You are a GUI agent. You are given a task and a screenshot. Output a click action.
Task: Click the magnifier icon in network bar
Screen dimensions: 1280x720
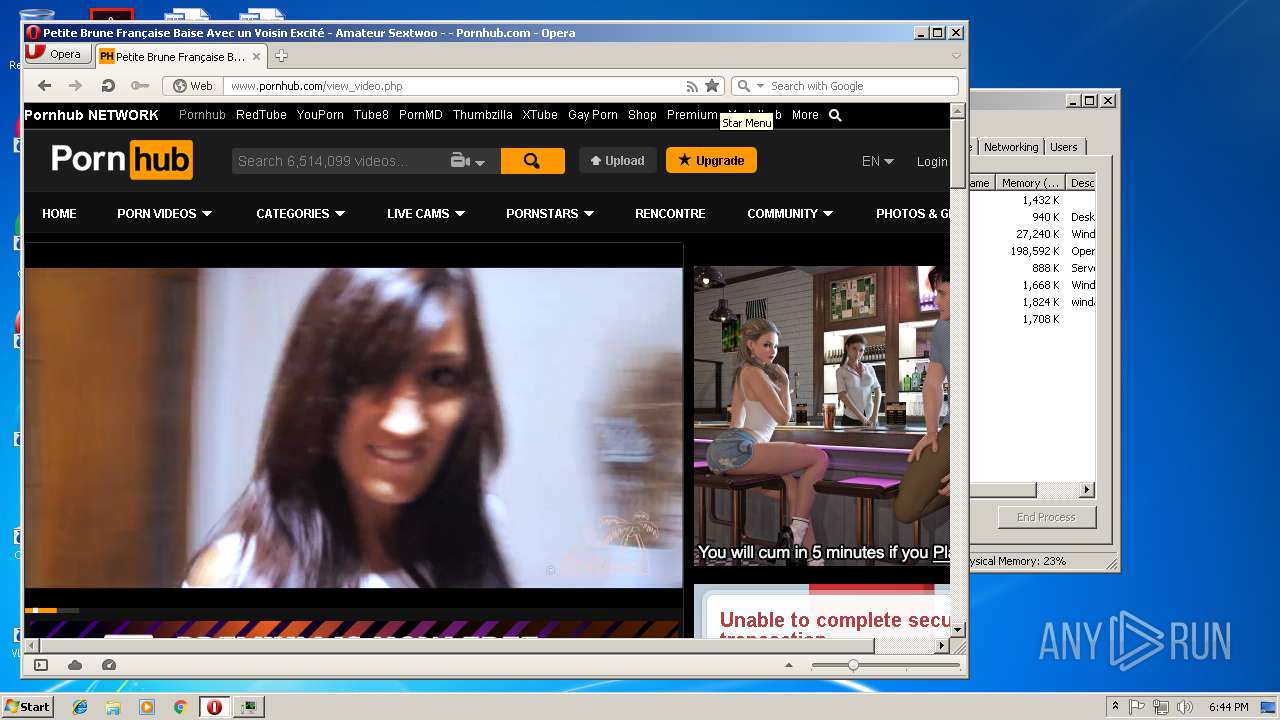click(835, 115)
